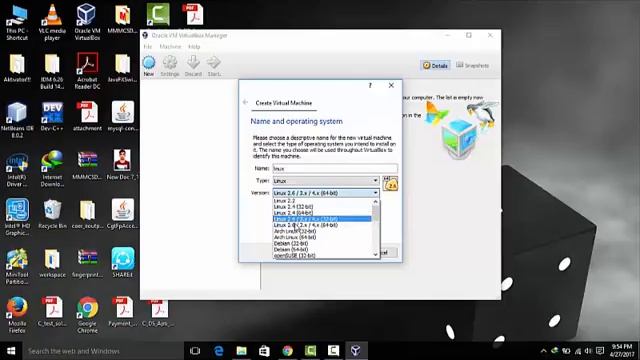Screen dimensions: 640x360
Task: Open Oracle VM VirtualBox desktop shortcut
Action: (87, 22)
